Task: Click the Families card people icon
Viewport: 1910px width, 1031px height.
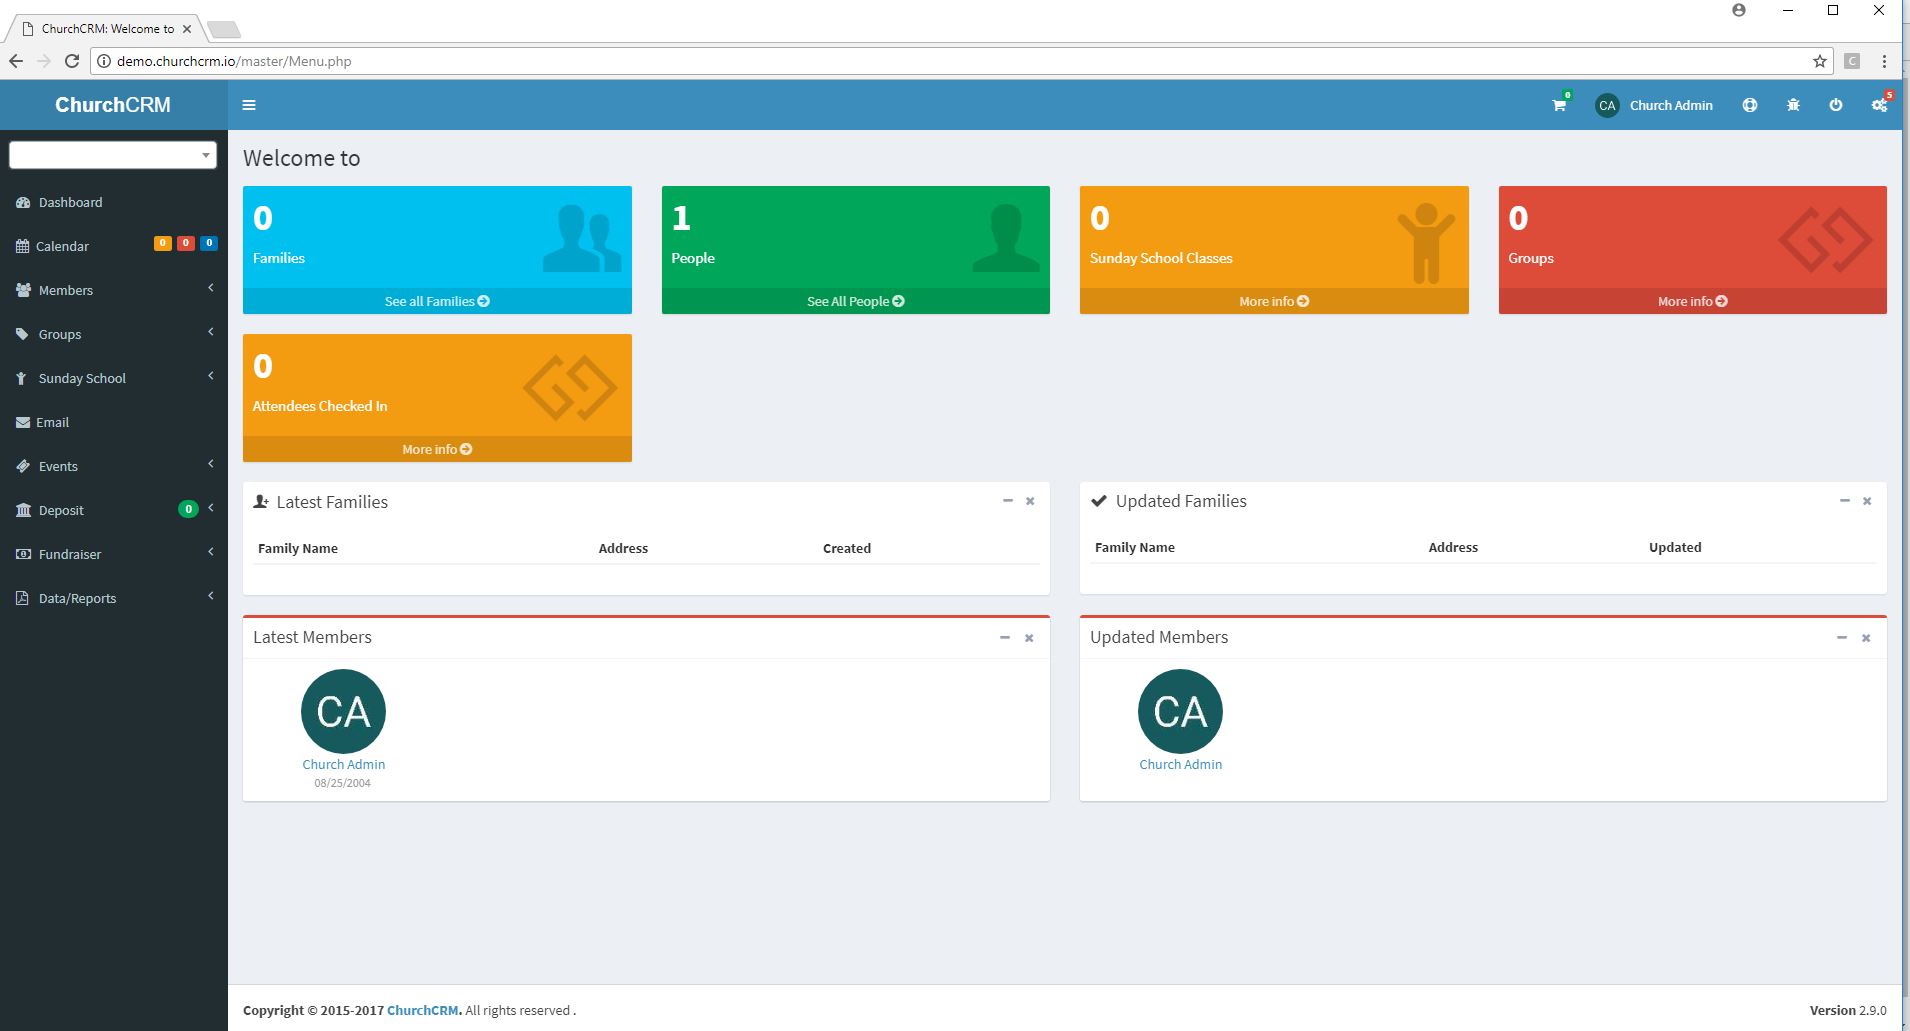Action: 582,238
